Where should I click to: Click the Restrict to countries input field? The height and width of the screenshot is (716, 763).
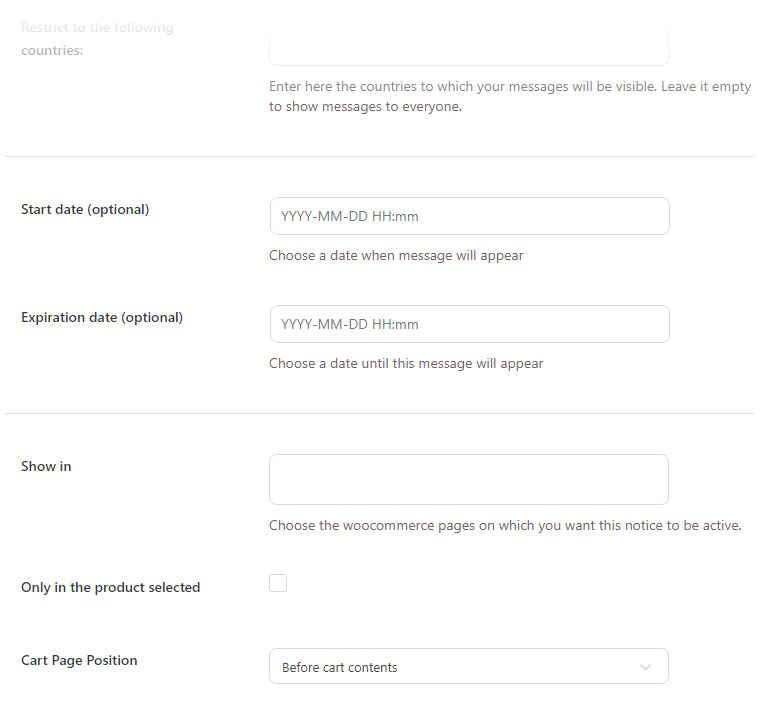point(468,47)
